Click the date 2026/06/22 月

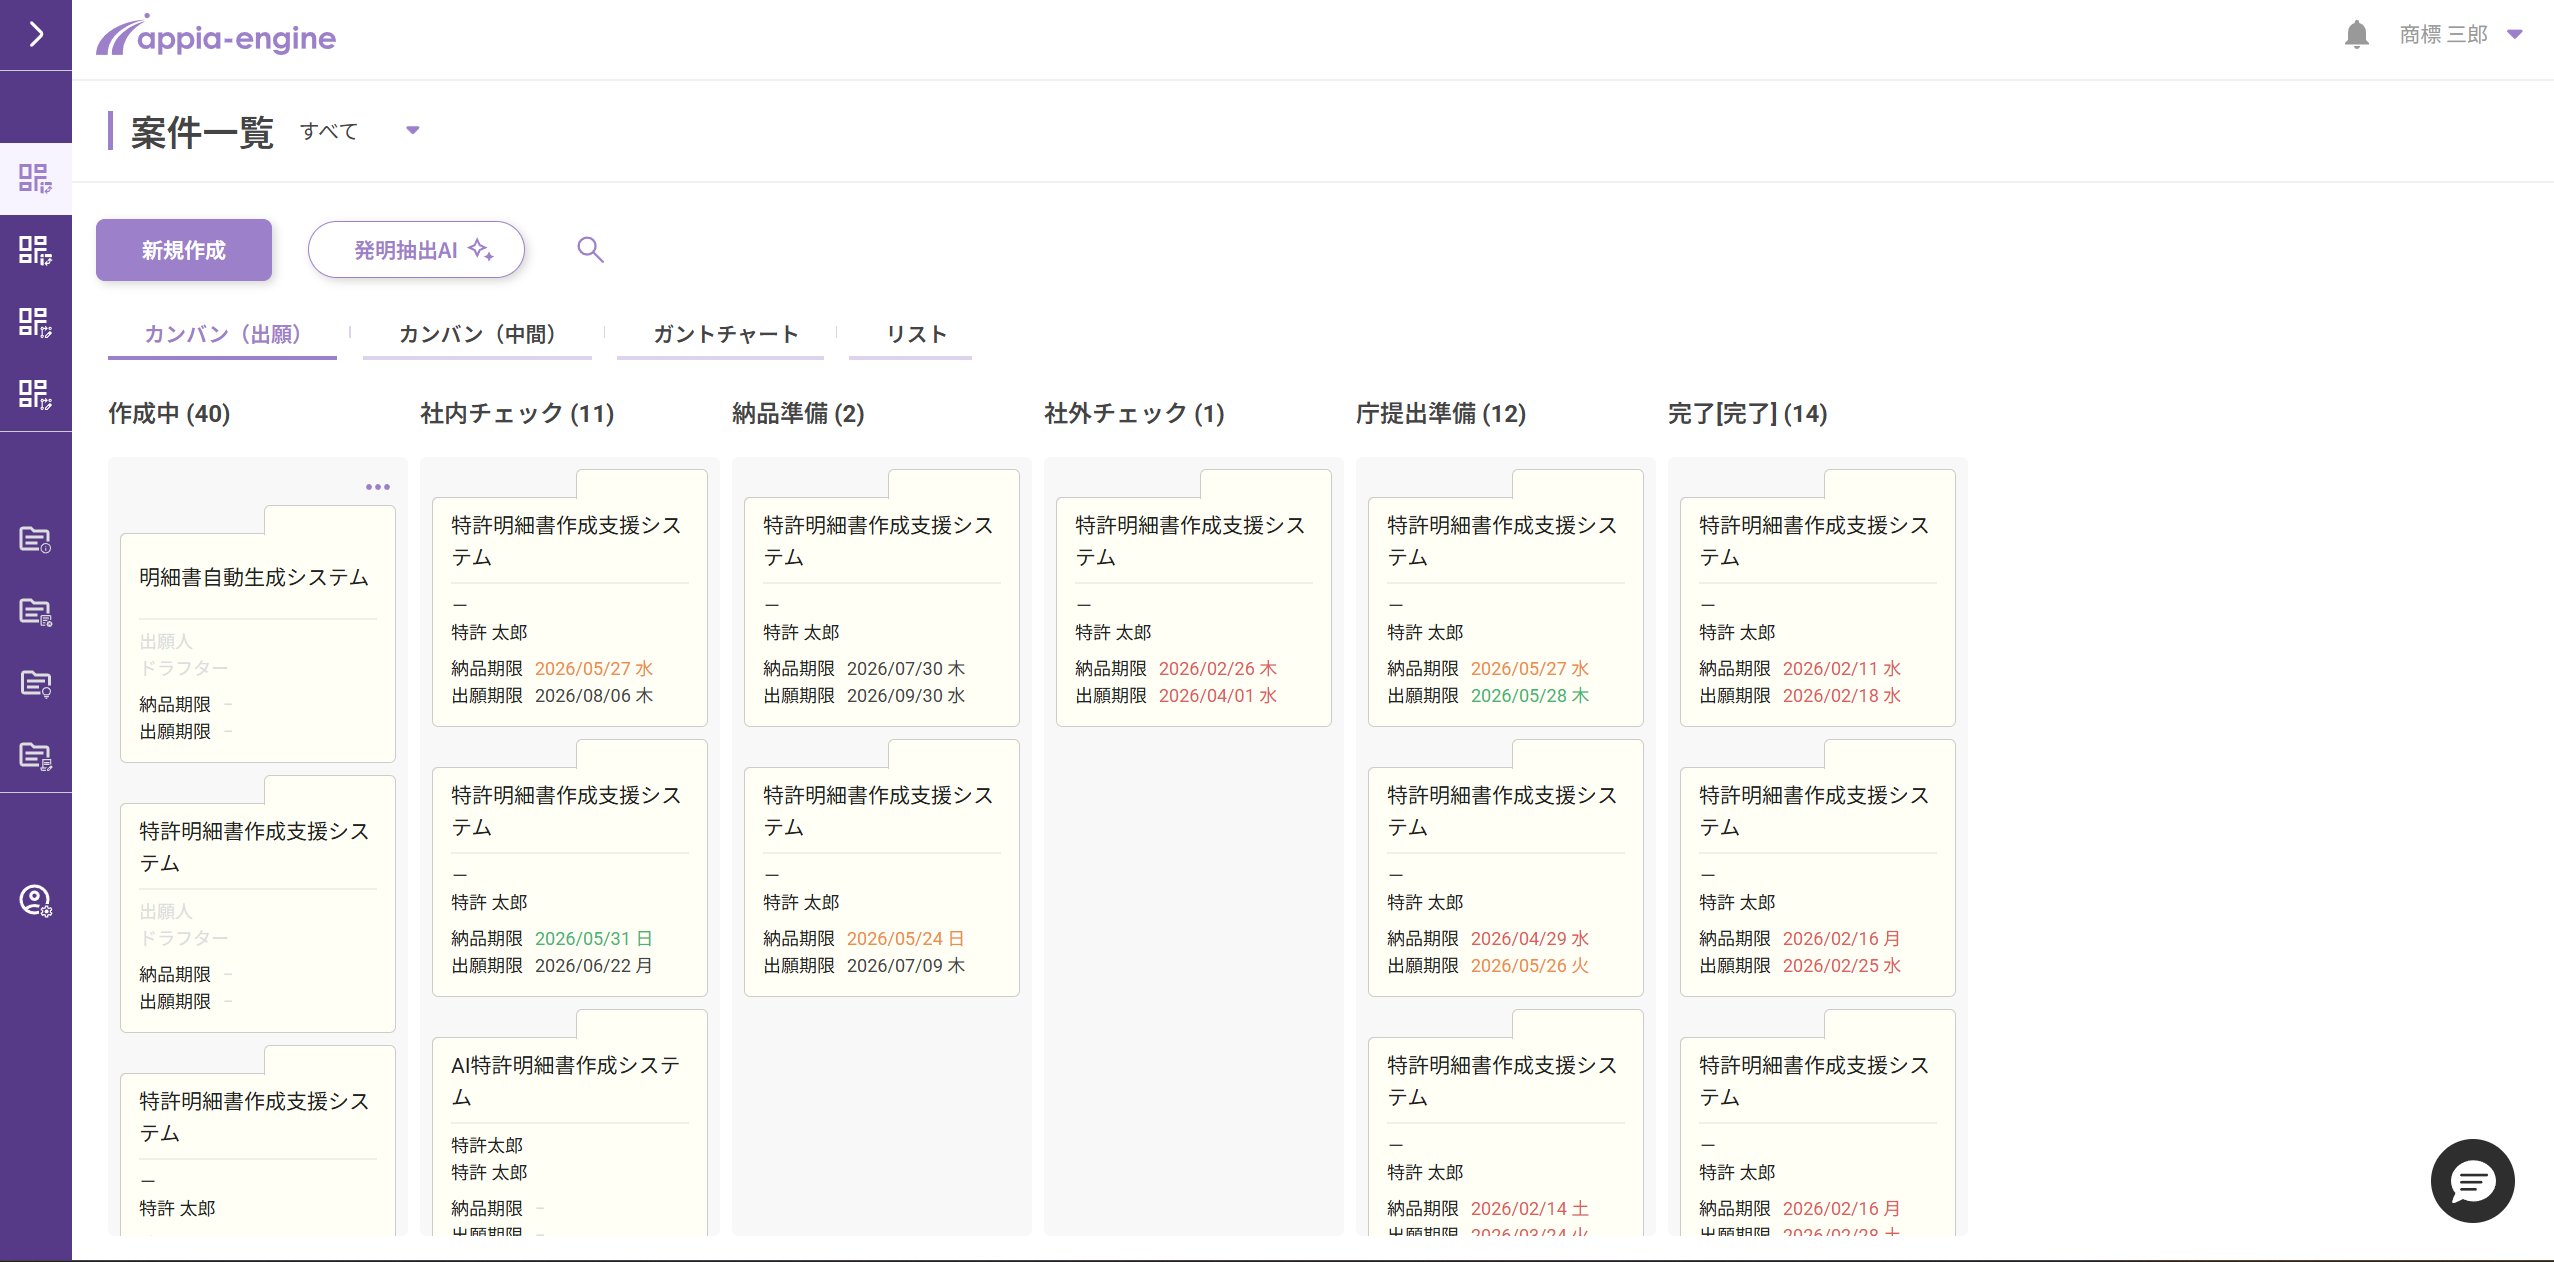coord(594,966)
